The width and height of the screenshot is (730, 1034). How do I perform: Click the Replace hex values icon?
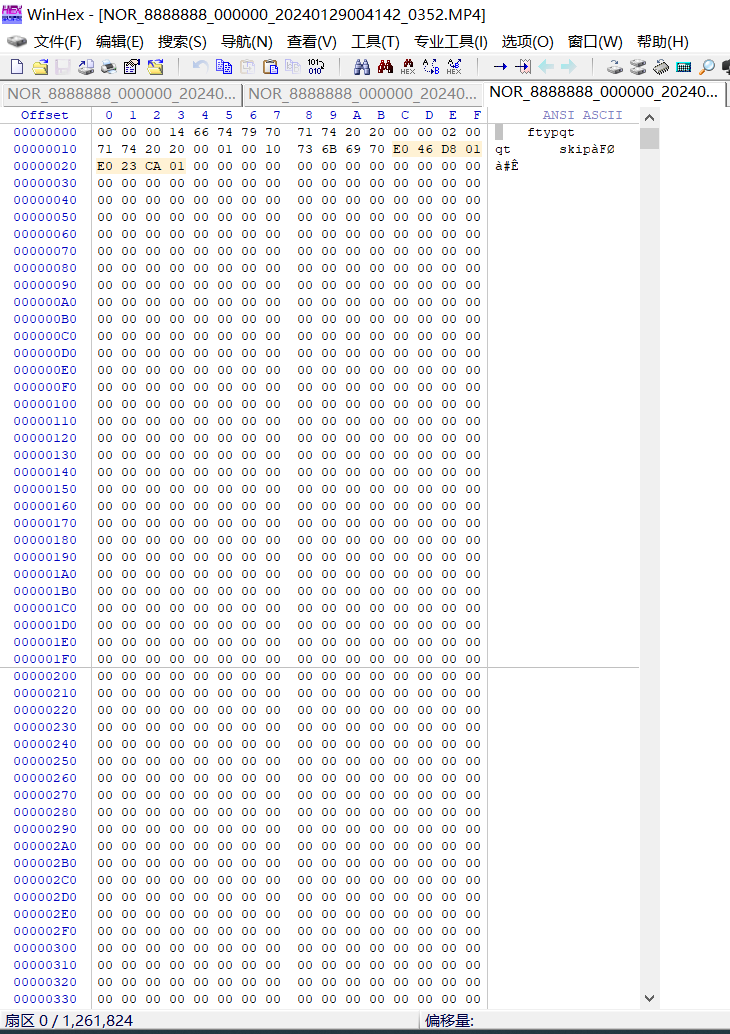click(x=454, y=67)
